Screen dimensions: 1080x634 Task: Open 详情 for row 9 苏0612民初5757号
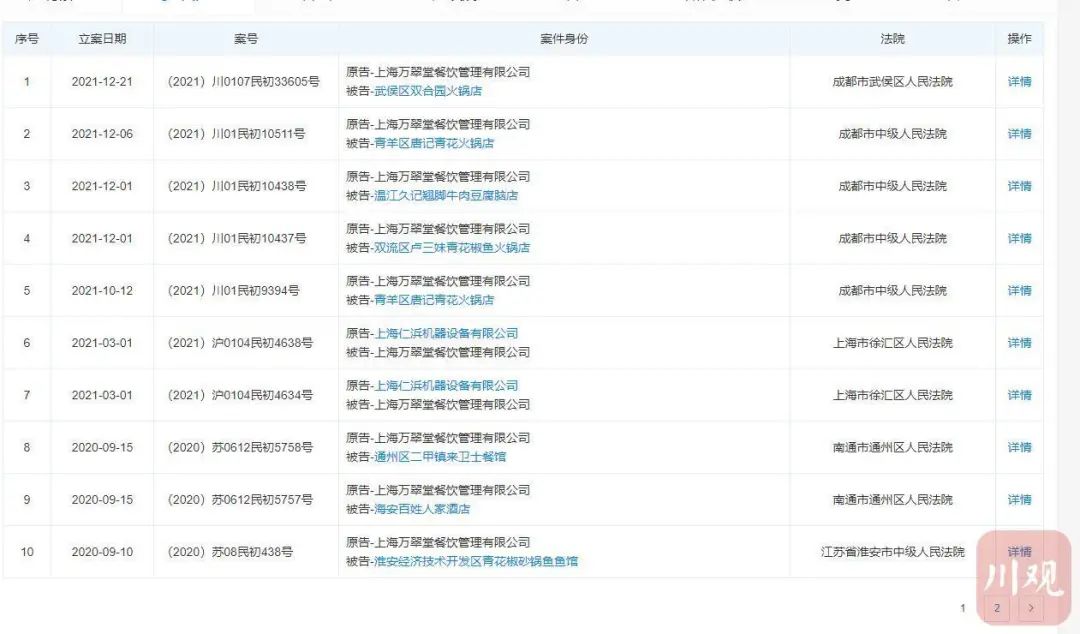(1019, 500)
